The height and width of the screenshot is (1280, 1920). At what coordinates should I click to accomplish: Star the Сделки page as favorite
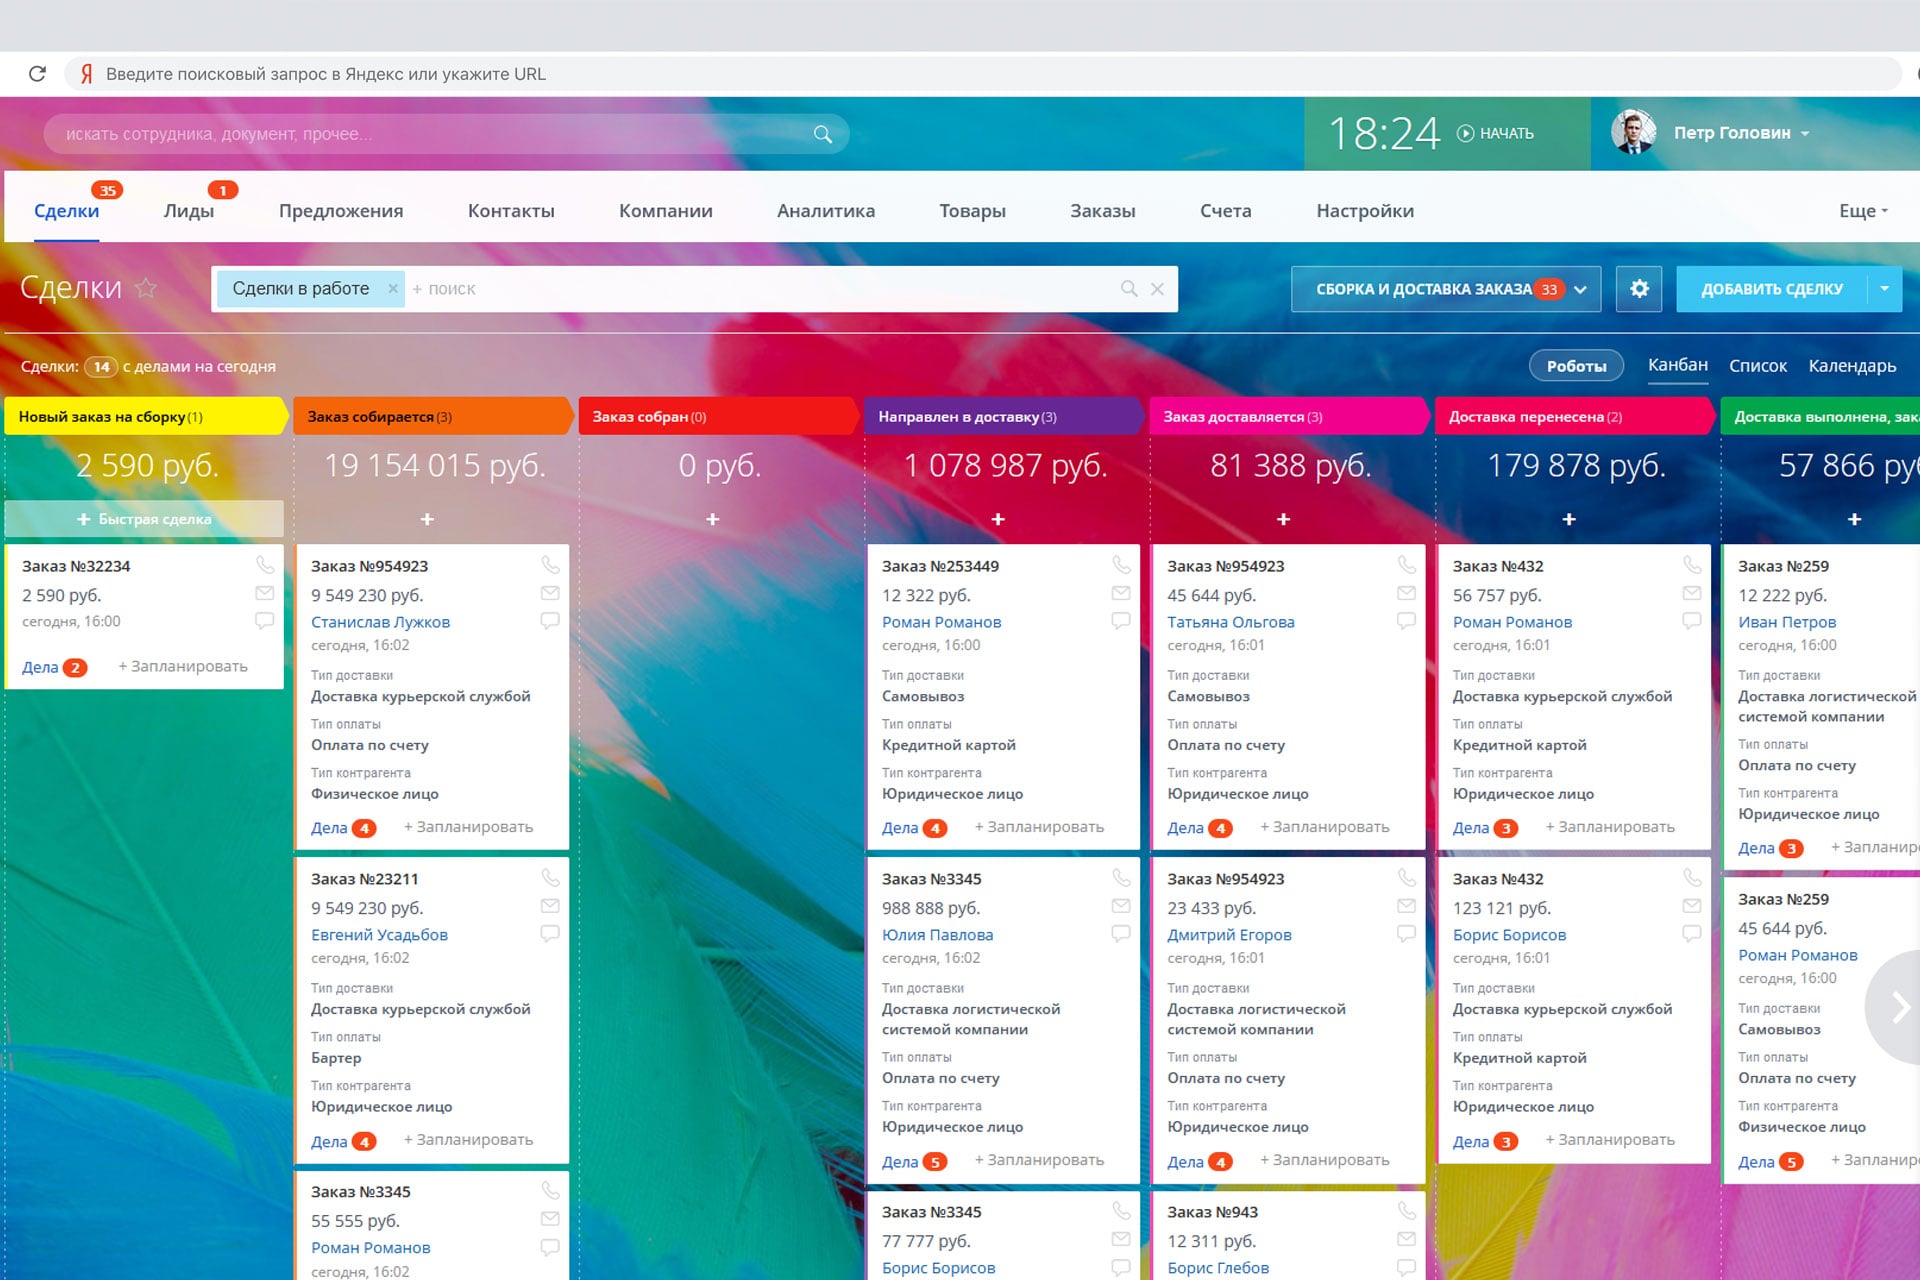[146, 289]
